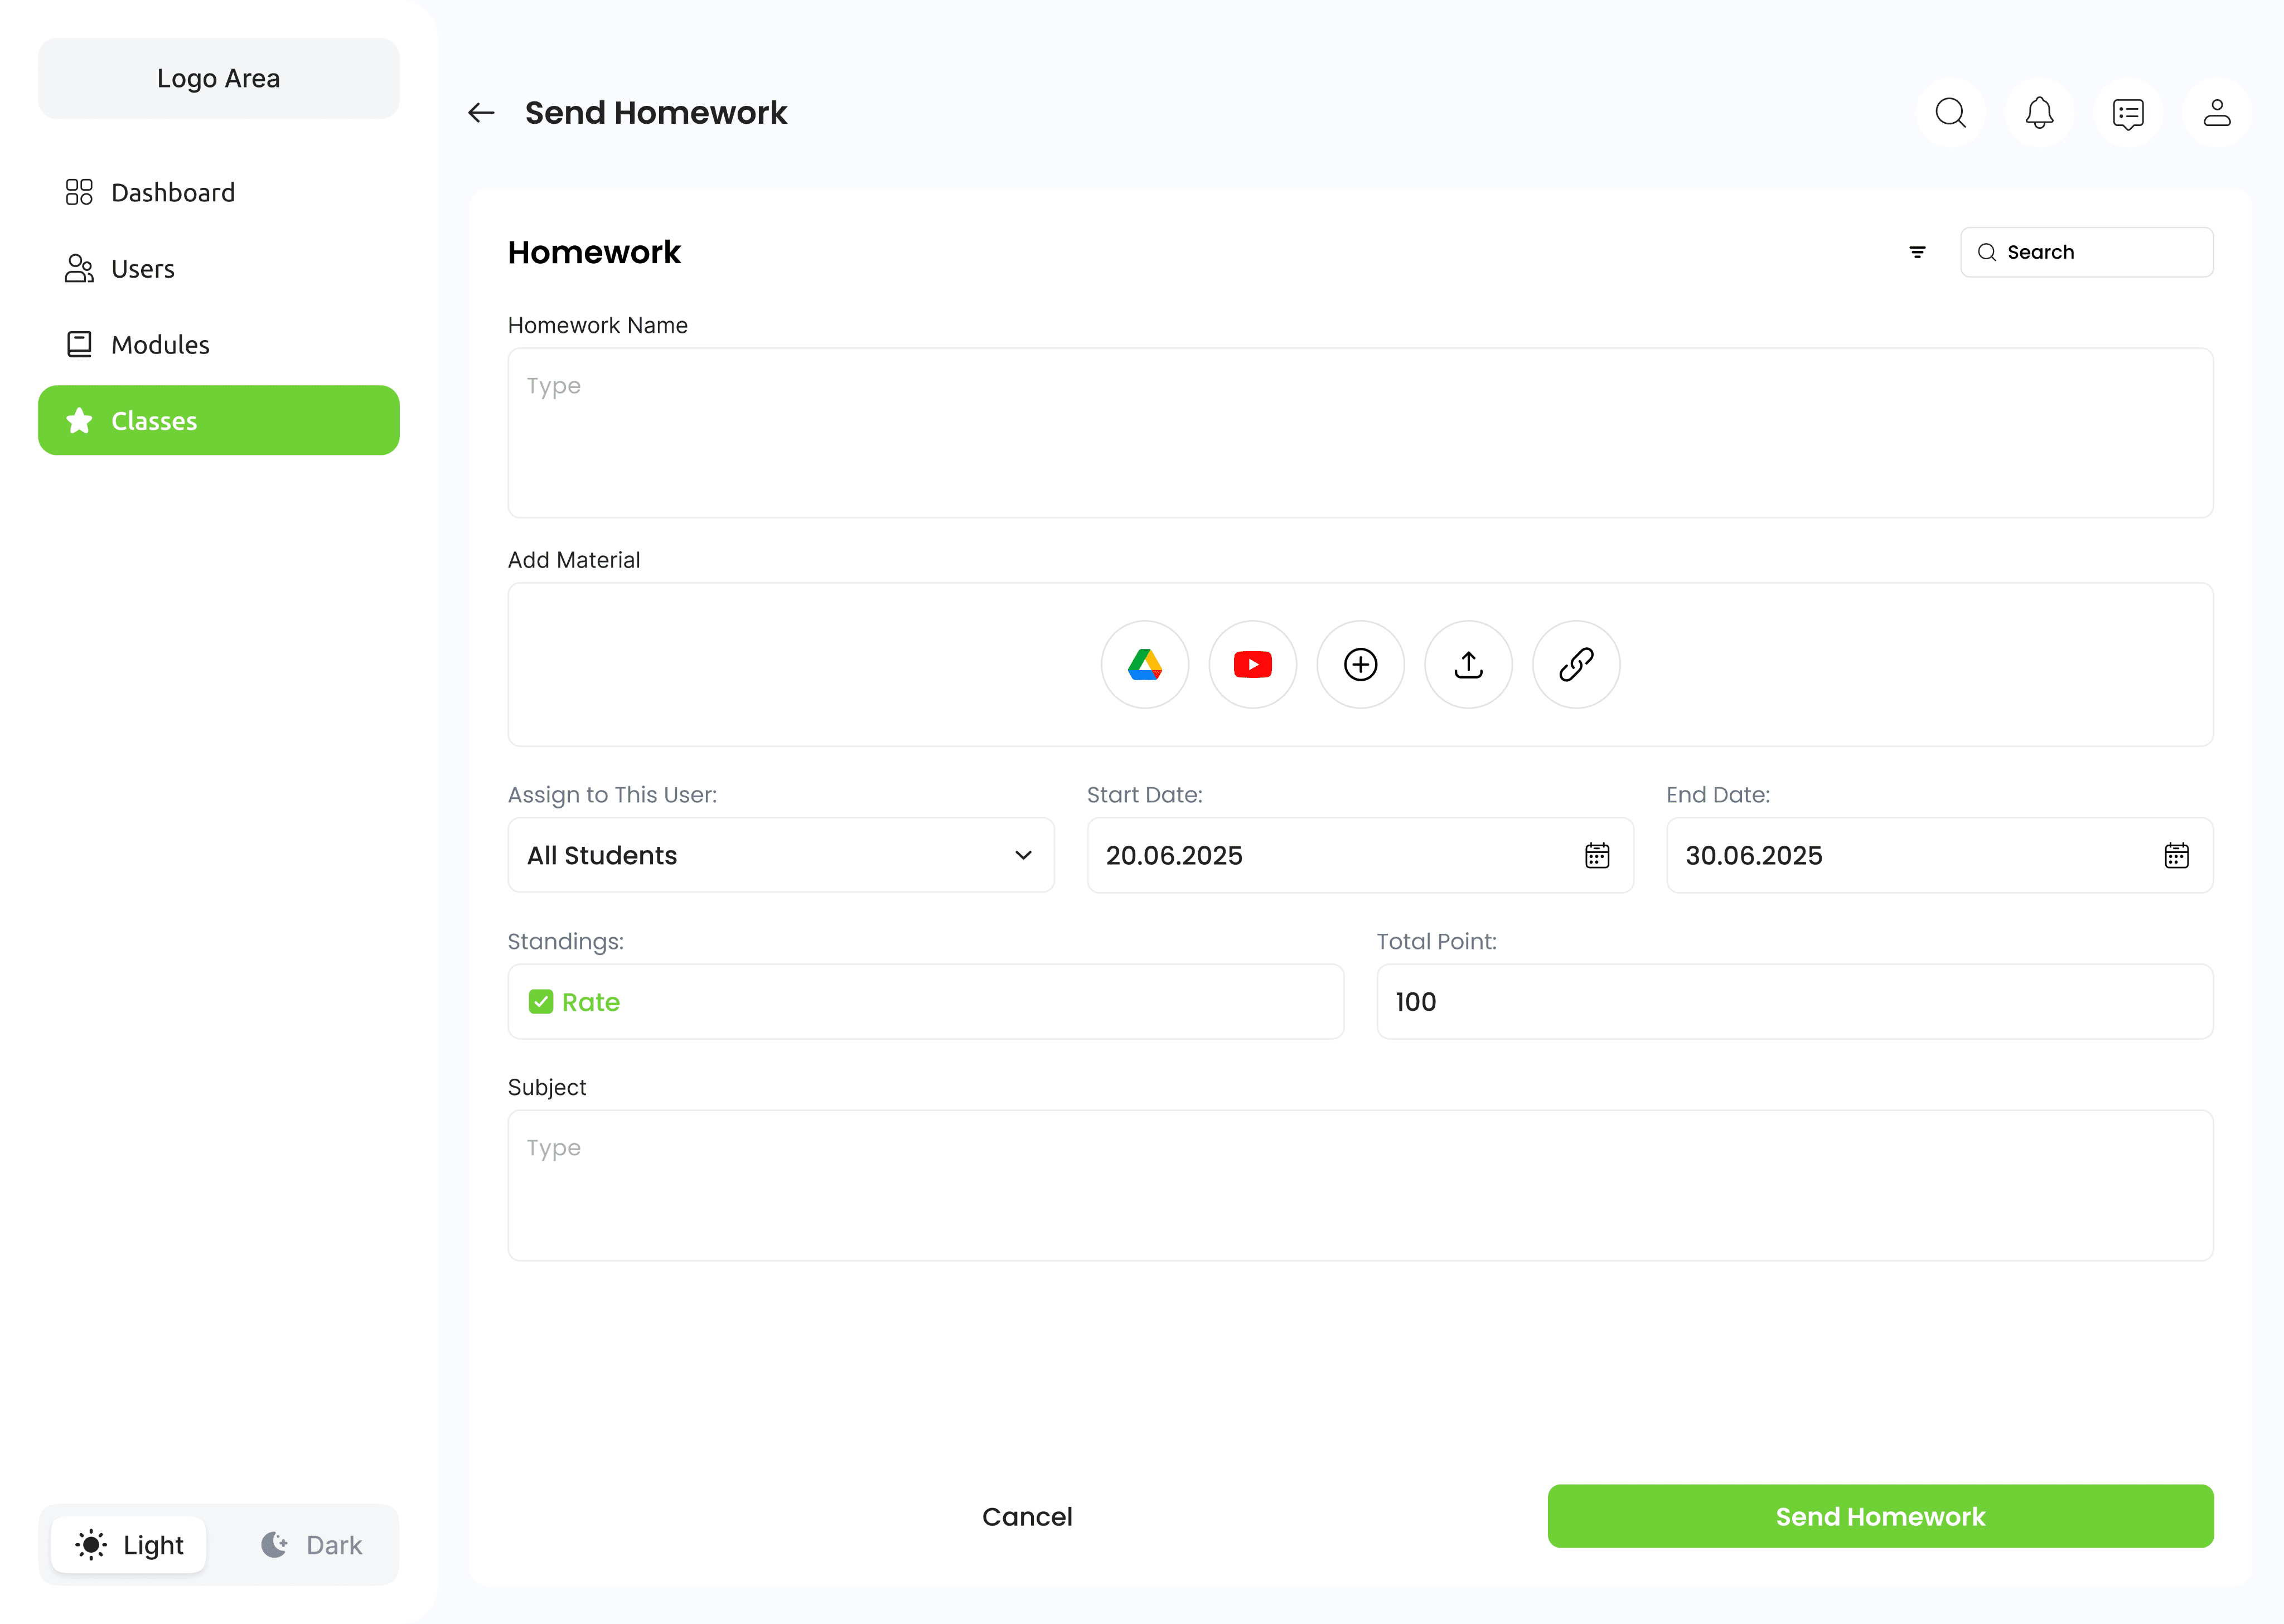The width and height of the screenshot is (2284, 1624).
Task: Click the Google Drive material icon
Action: point(1144,665)
